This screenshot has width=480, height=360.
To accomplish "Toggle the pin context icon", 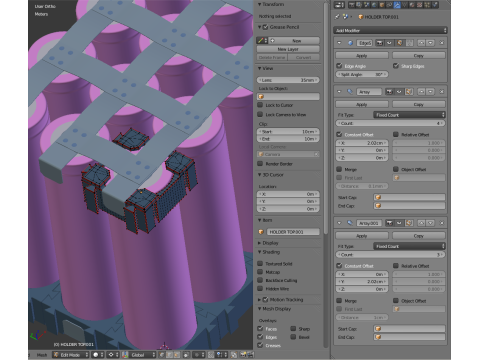I will 337,17.
